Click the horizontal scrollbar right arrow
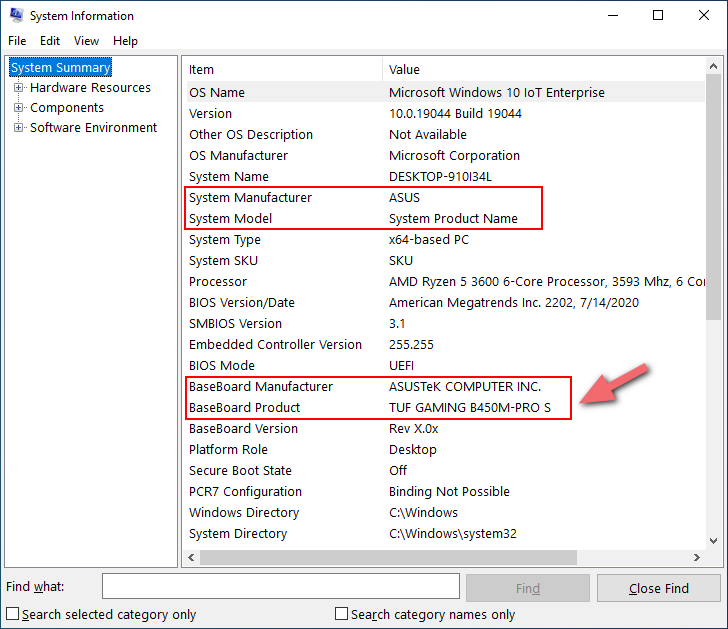728x629 pixels. click(696, 557)
